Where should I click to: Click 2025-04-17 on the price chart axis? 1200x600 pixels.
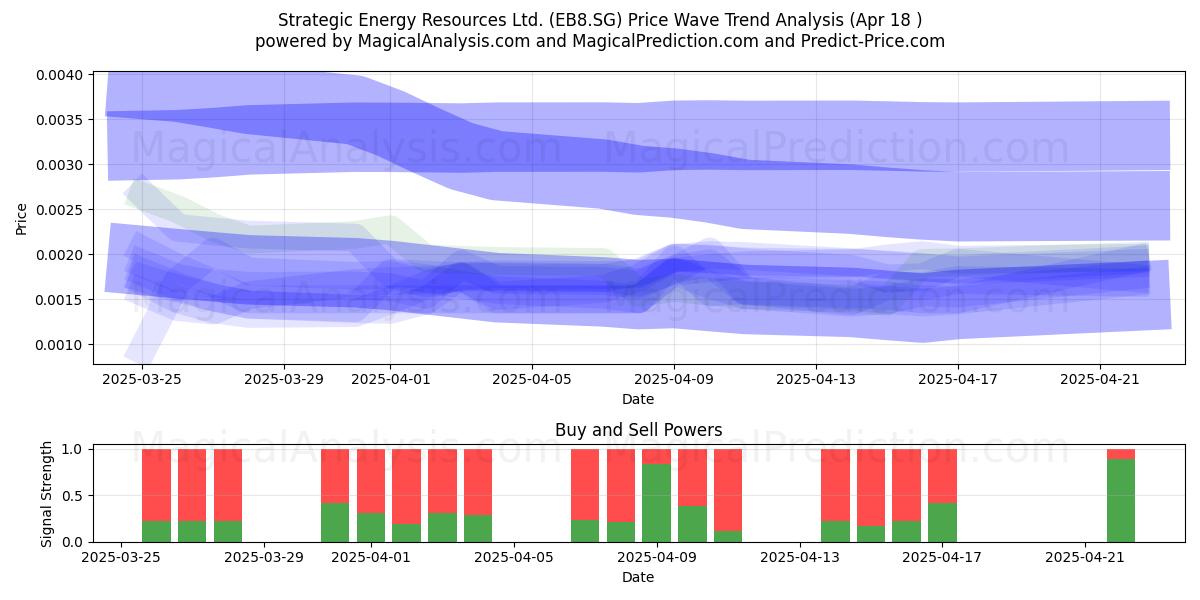pos(958,380)
